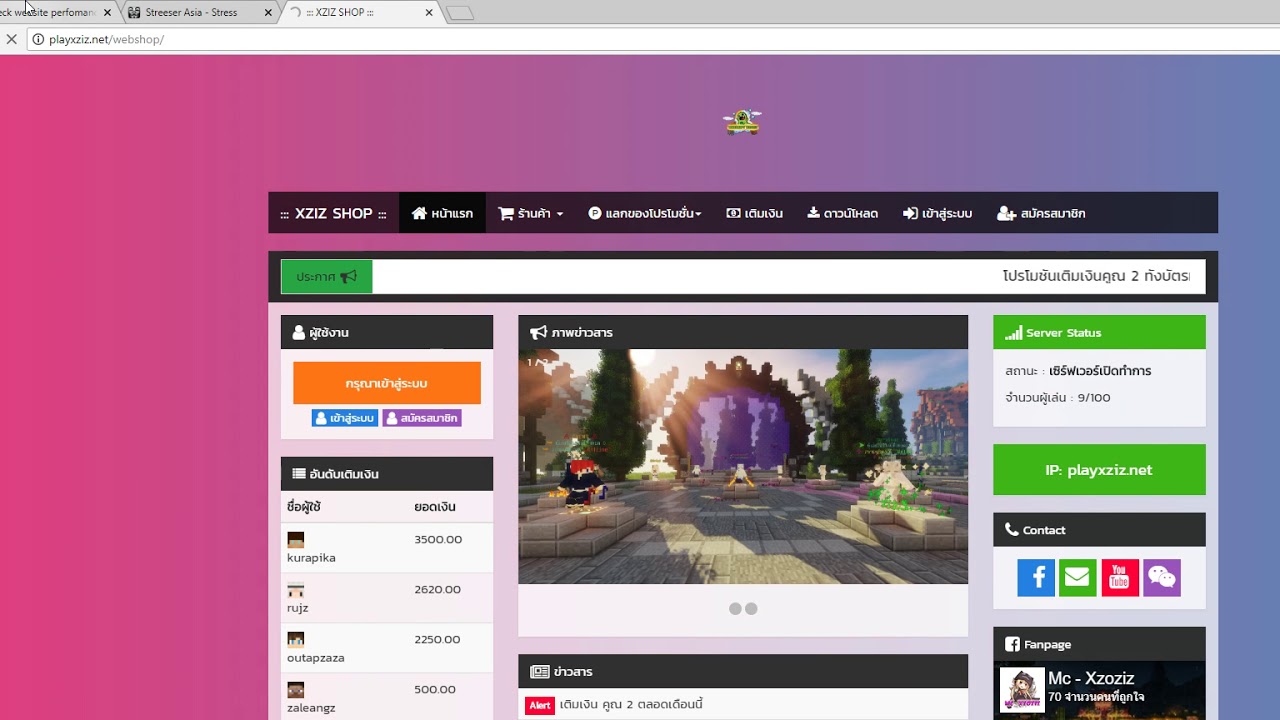Click the green ประกาศ announcement button
The height and width of the screenshot is (720, 1280).
pyautogui.click(x=326, y=277)
